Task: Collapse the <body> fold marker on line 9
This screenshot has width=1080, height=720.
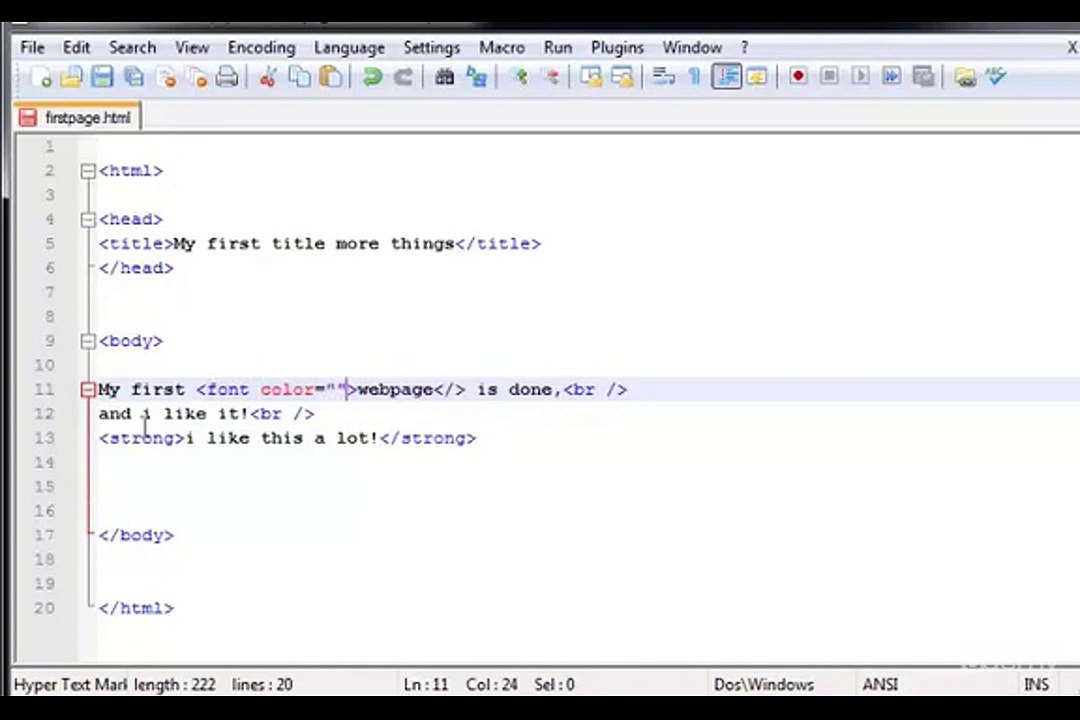Action: (88, 342)
